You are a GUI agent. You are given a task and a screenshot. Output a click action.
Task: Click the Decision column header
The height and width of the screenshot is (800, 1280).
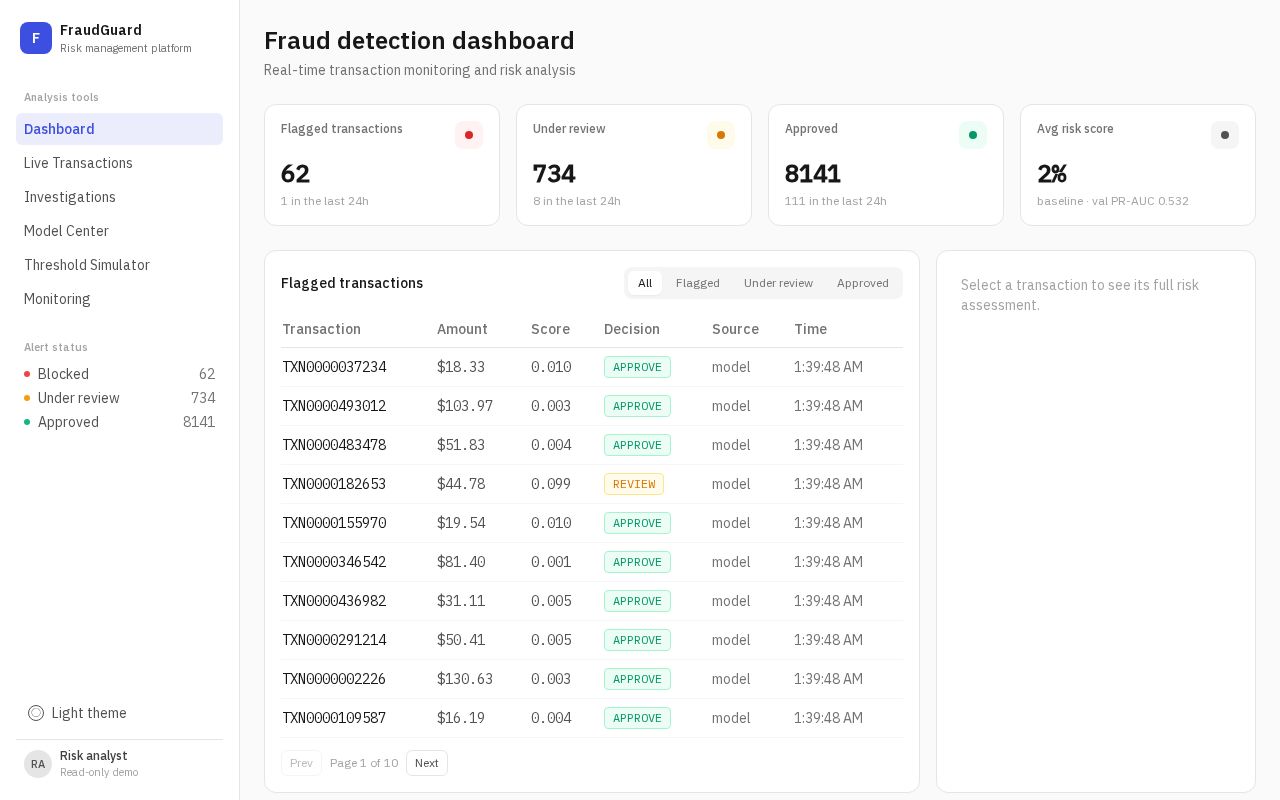click(632, 329)
